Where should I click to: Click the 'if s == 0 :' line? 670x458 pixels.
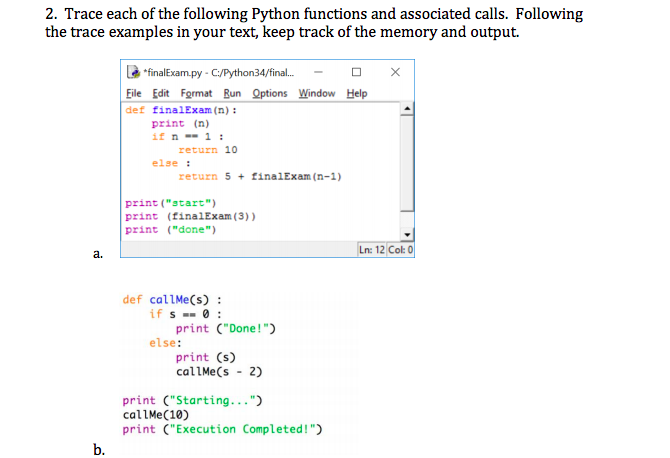185,314
